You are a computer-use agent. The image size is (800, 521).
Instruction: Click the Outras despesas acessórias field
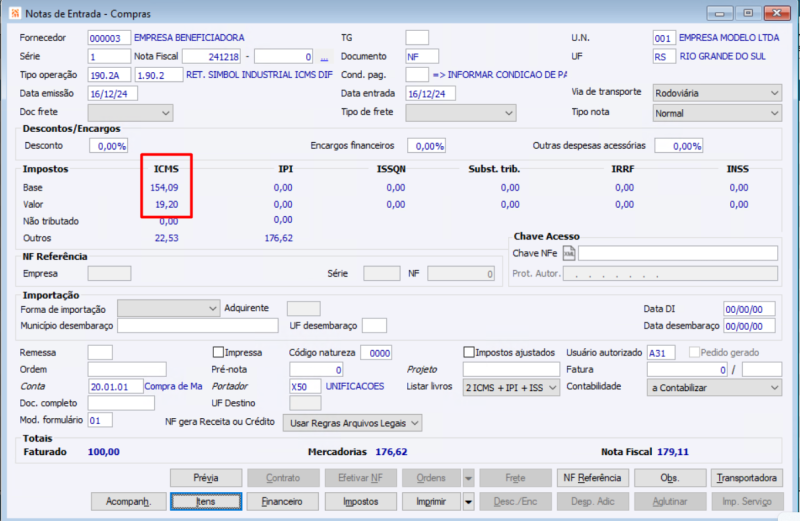679,146
